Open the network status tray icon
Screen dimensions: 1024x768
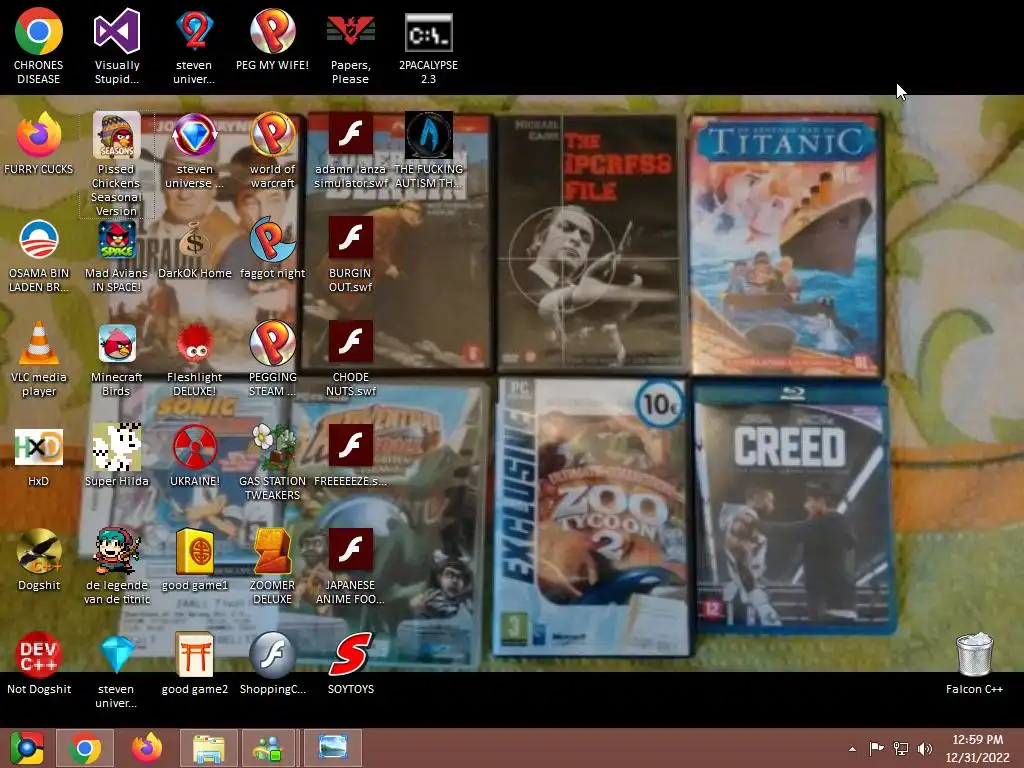click(x=901, y=748)
